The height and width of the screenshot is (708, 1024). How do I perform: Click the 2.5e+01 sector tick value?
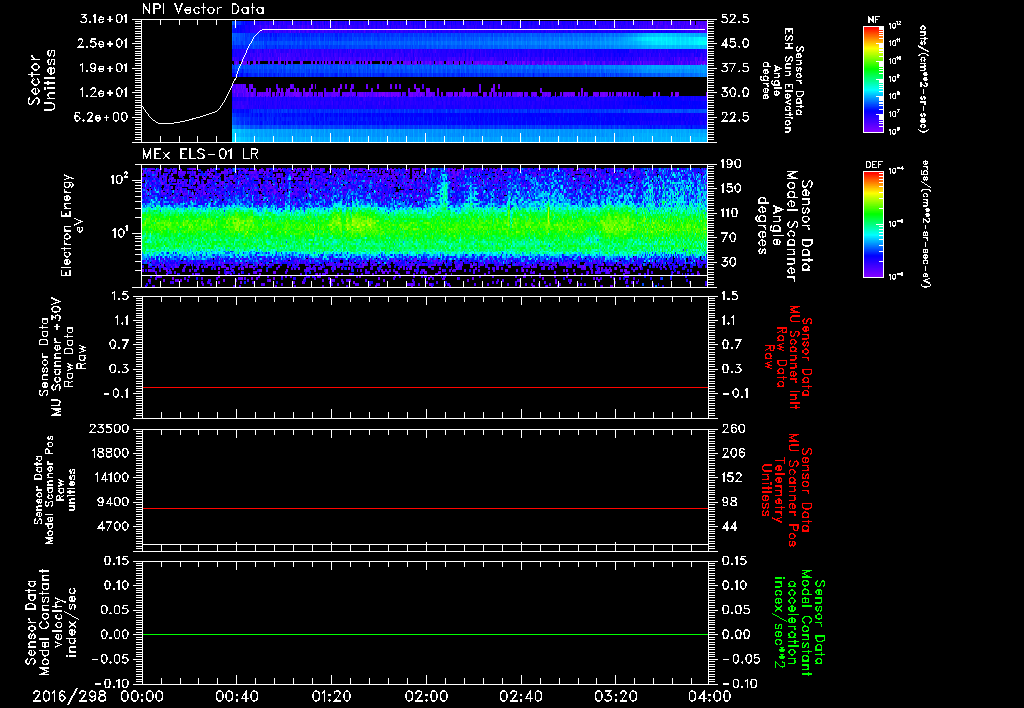pyautogui.click(x=104, y=43)
